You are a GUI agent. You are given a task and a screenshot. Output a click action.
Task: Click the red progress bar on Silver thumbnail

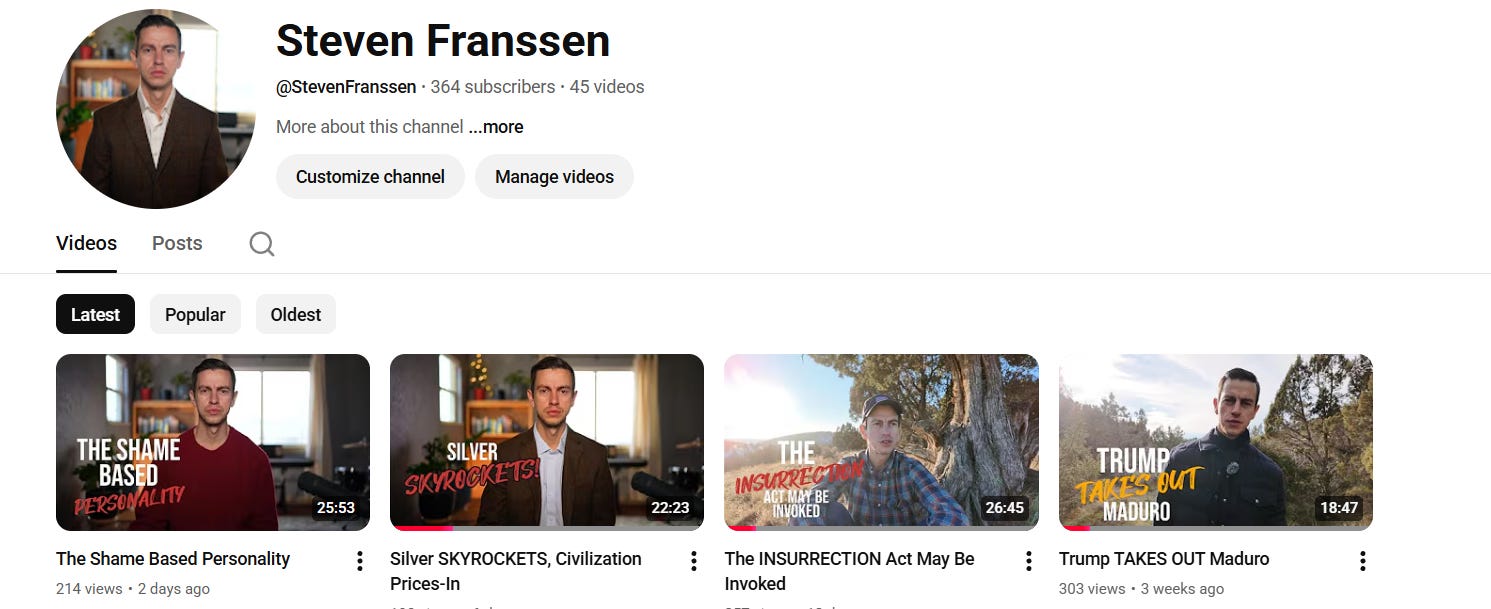(x=423, y=528)
